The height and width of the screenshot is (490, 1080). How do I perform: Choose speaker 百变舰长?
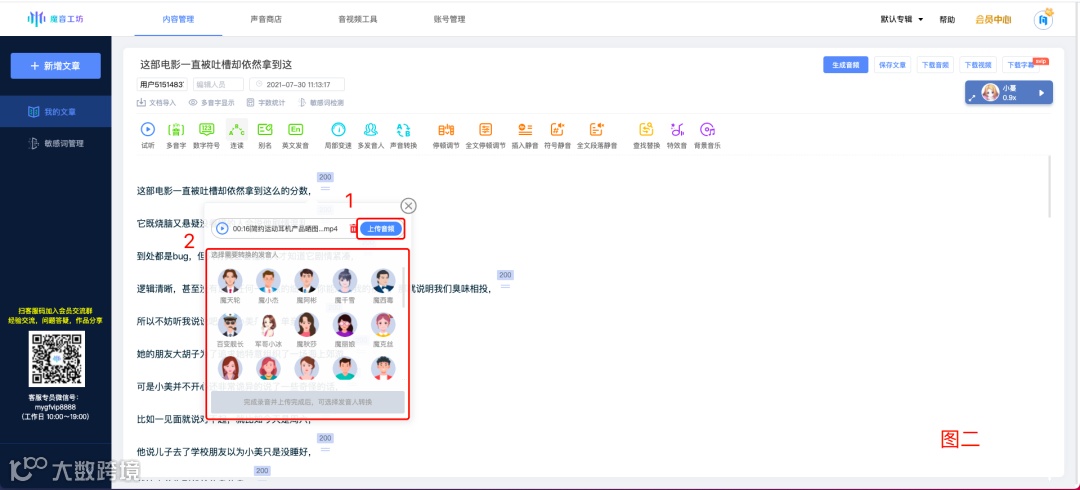pos(231,330)
